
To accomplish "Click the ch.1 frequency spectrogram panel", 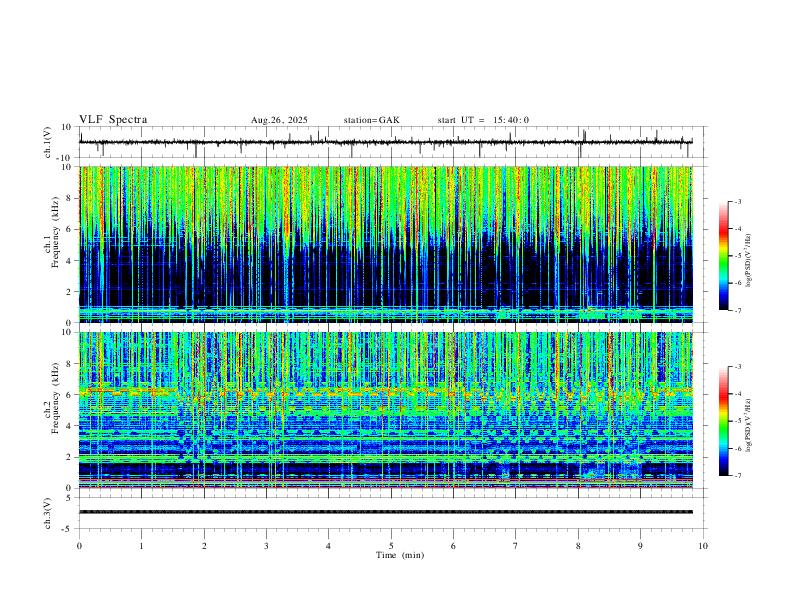I will click(x=386, y=244).
